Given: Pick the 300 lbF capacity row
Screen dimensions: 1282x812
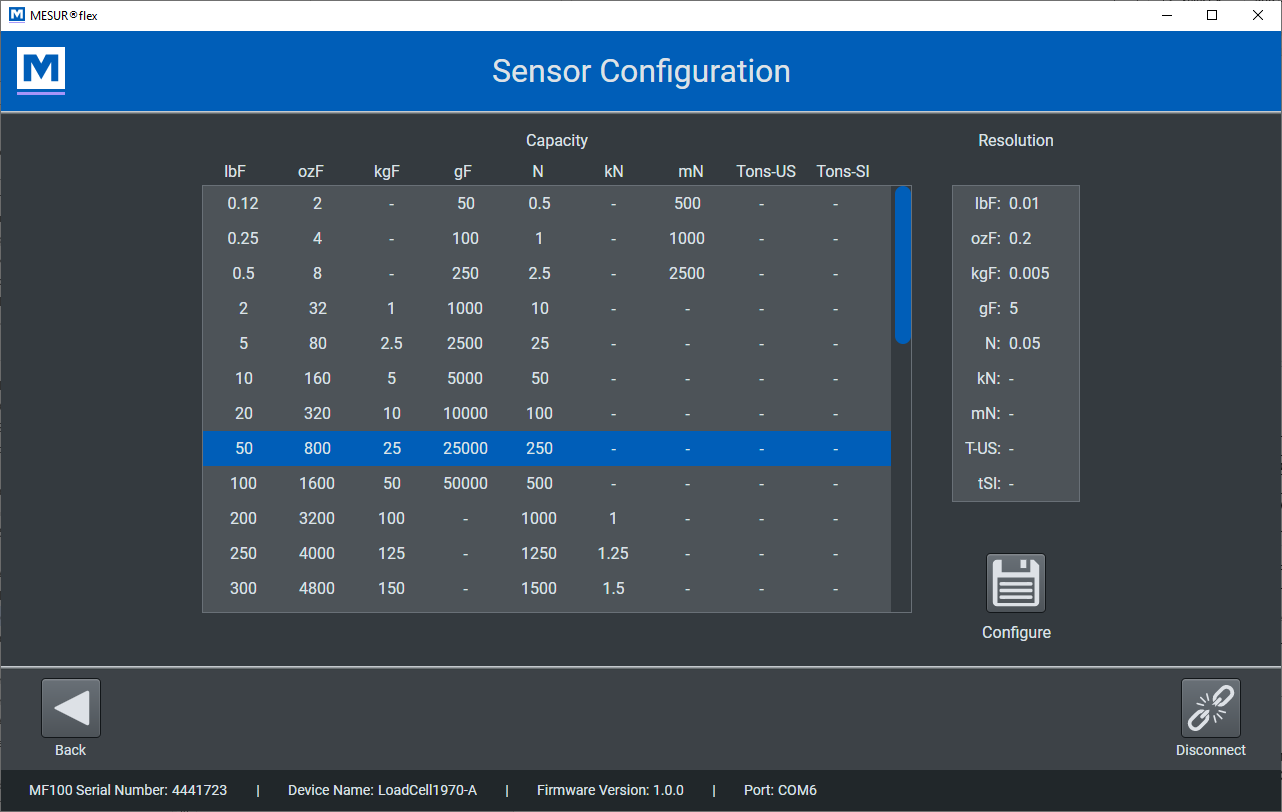Looking at the screenshot, I should 546,588.
